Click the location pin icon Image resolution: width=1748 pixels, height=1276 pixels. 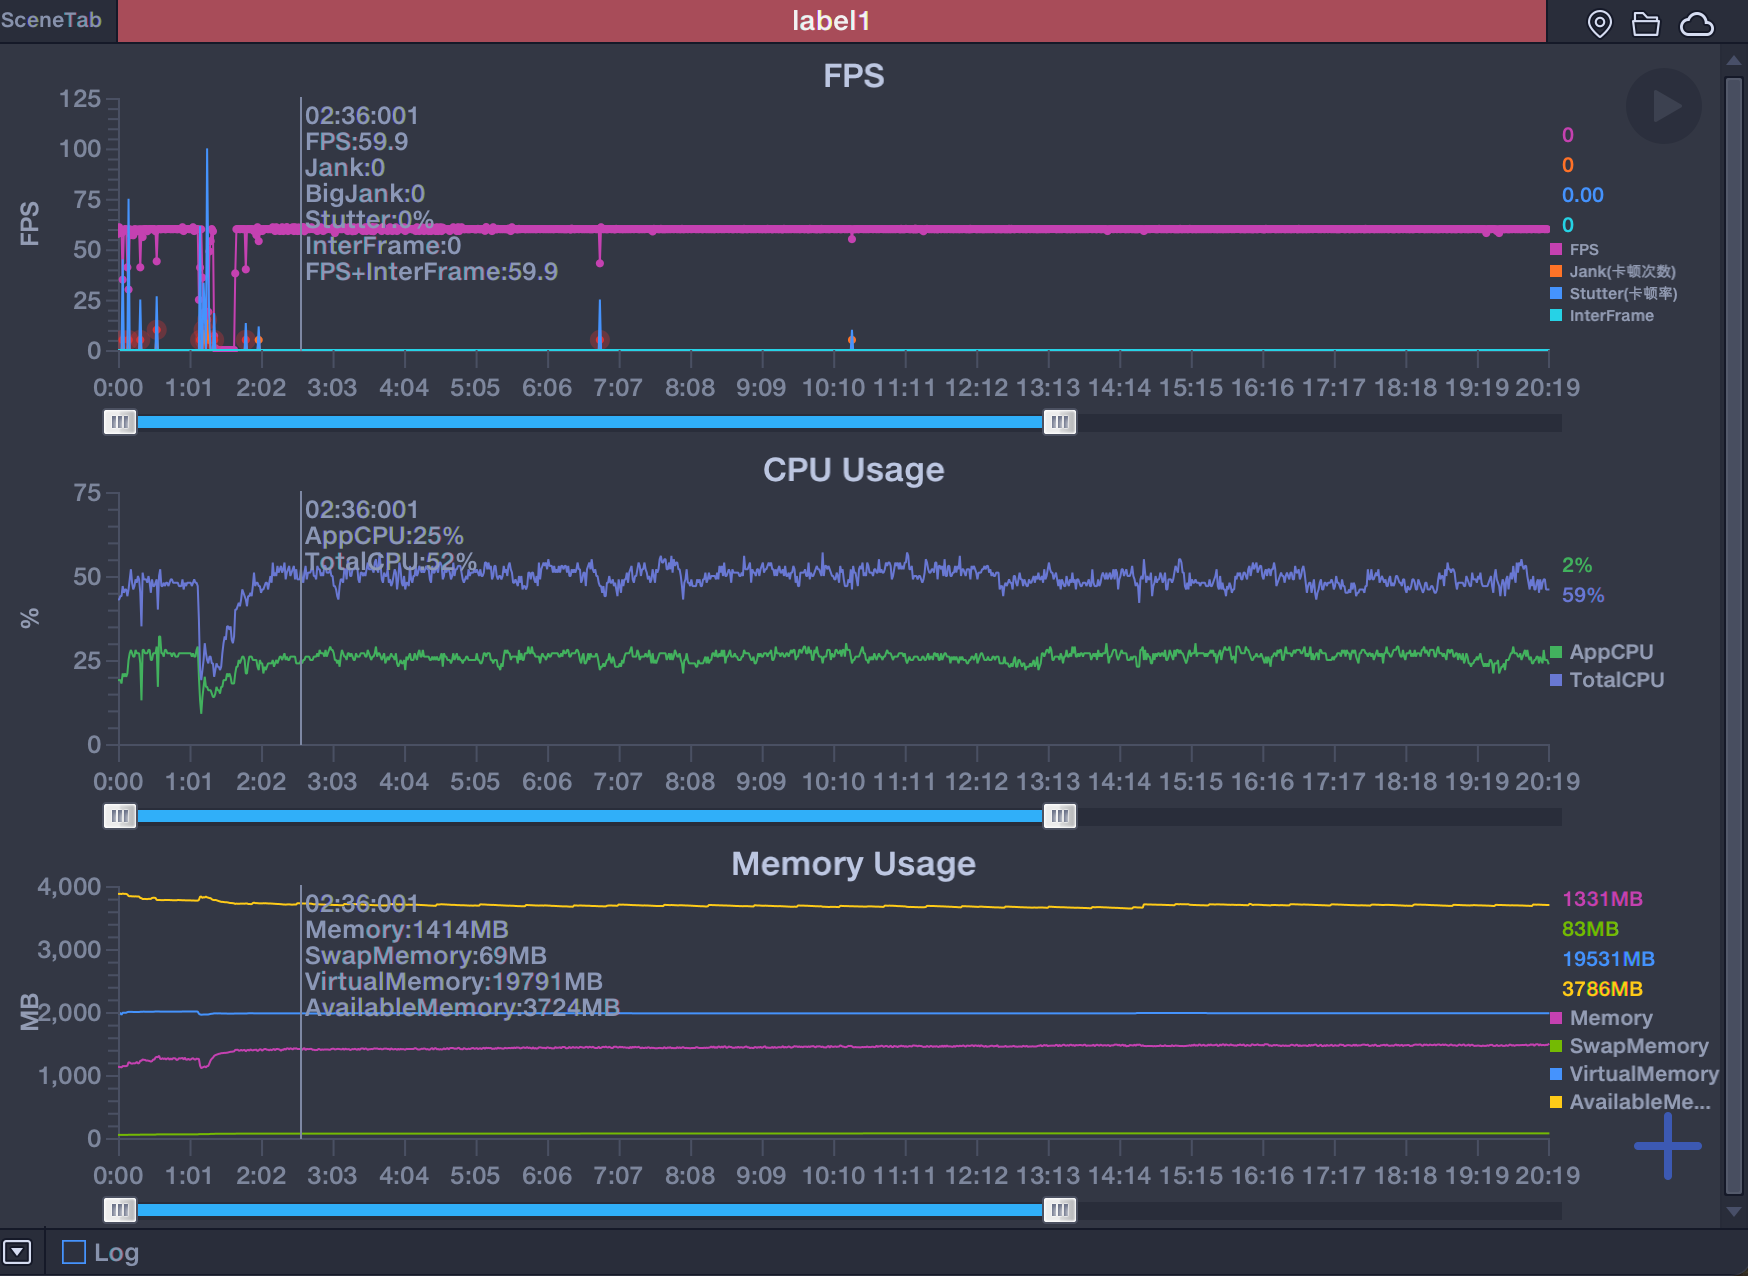[1599, 23]
